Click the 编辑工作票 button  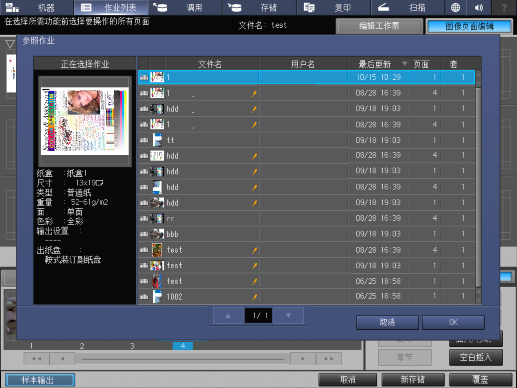pos(379,26)
